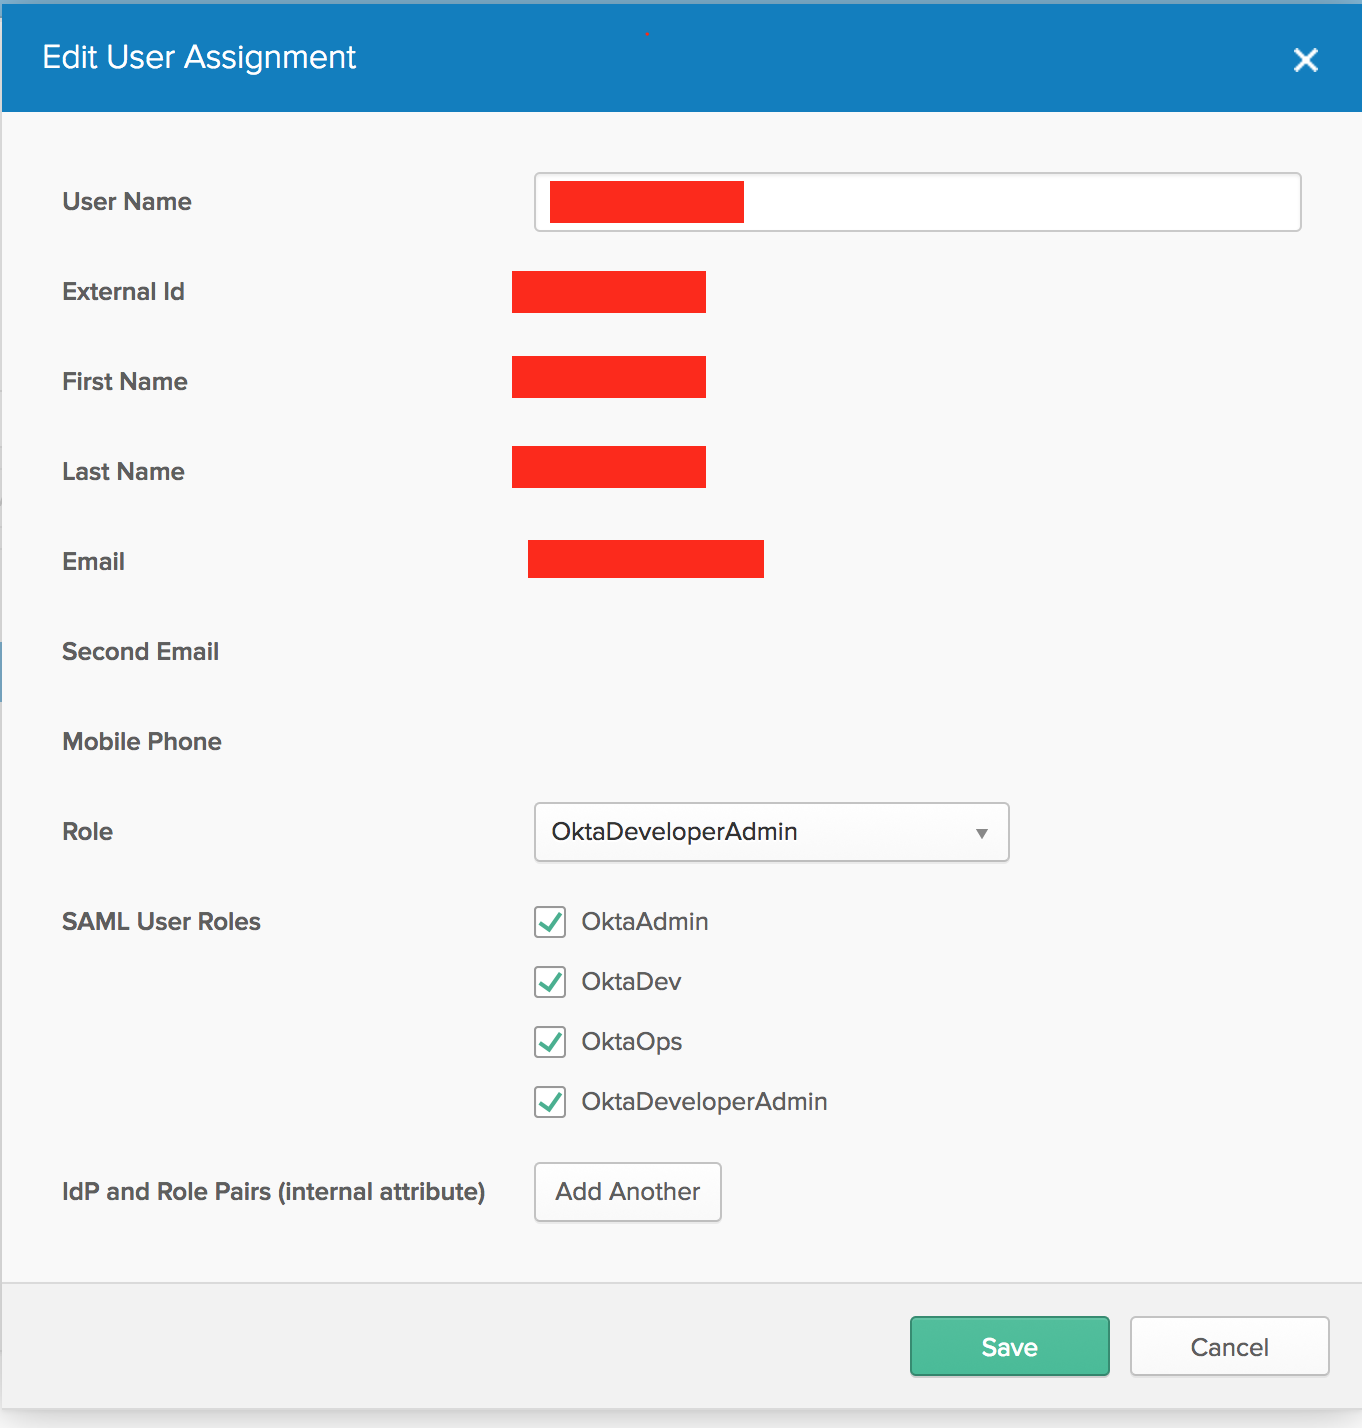Open the Role dropdown showing OktaDeveloperAdmin

point(770,832)
